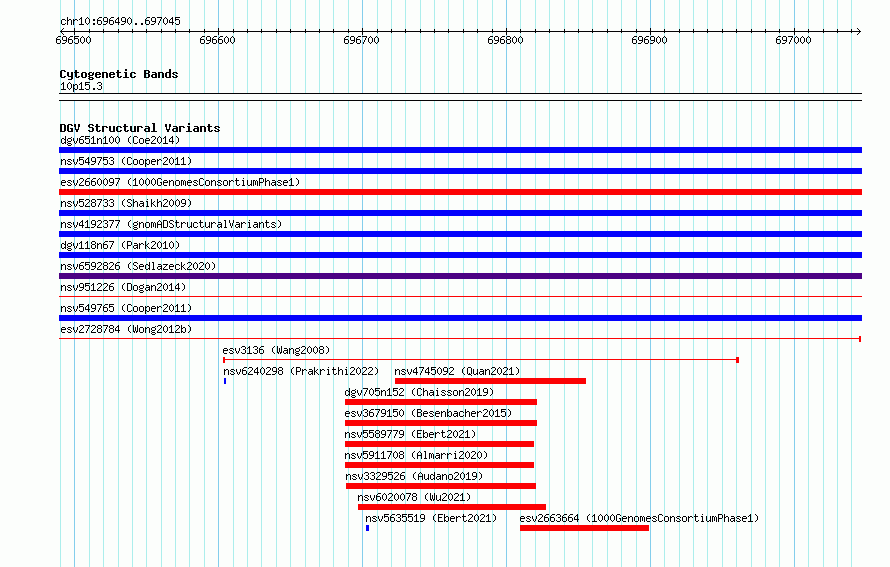Select the blue bar under dgv651n100
Image resolution: width=890 pixels, height=567 pixels.
tap(460, 150)
